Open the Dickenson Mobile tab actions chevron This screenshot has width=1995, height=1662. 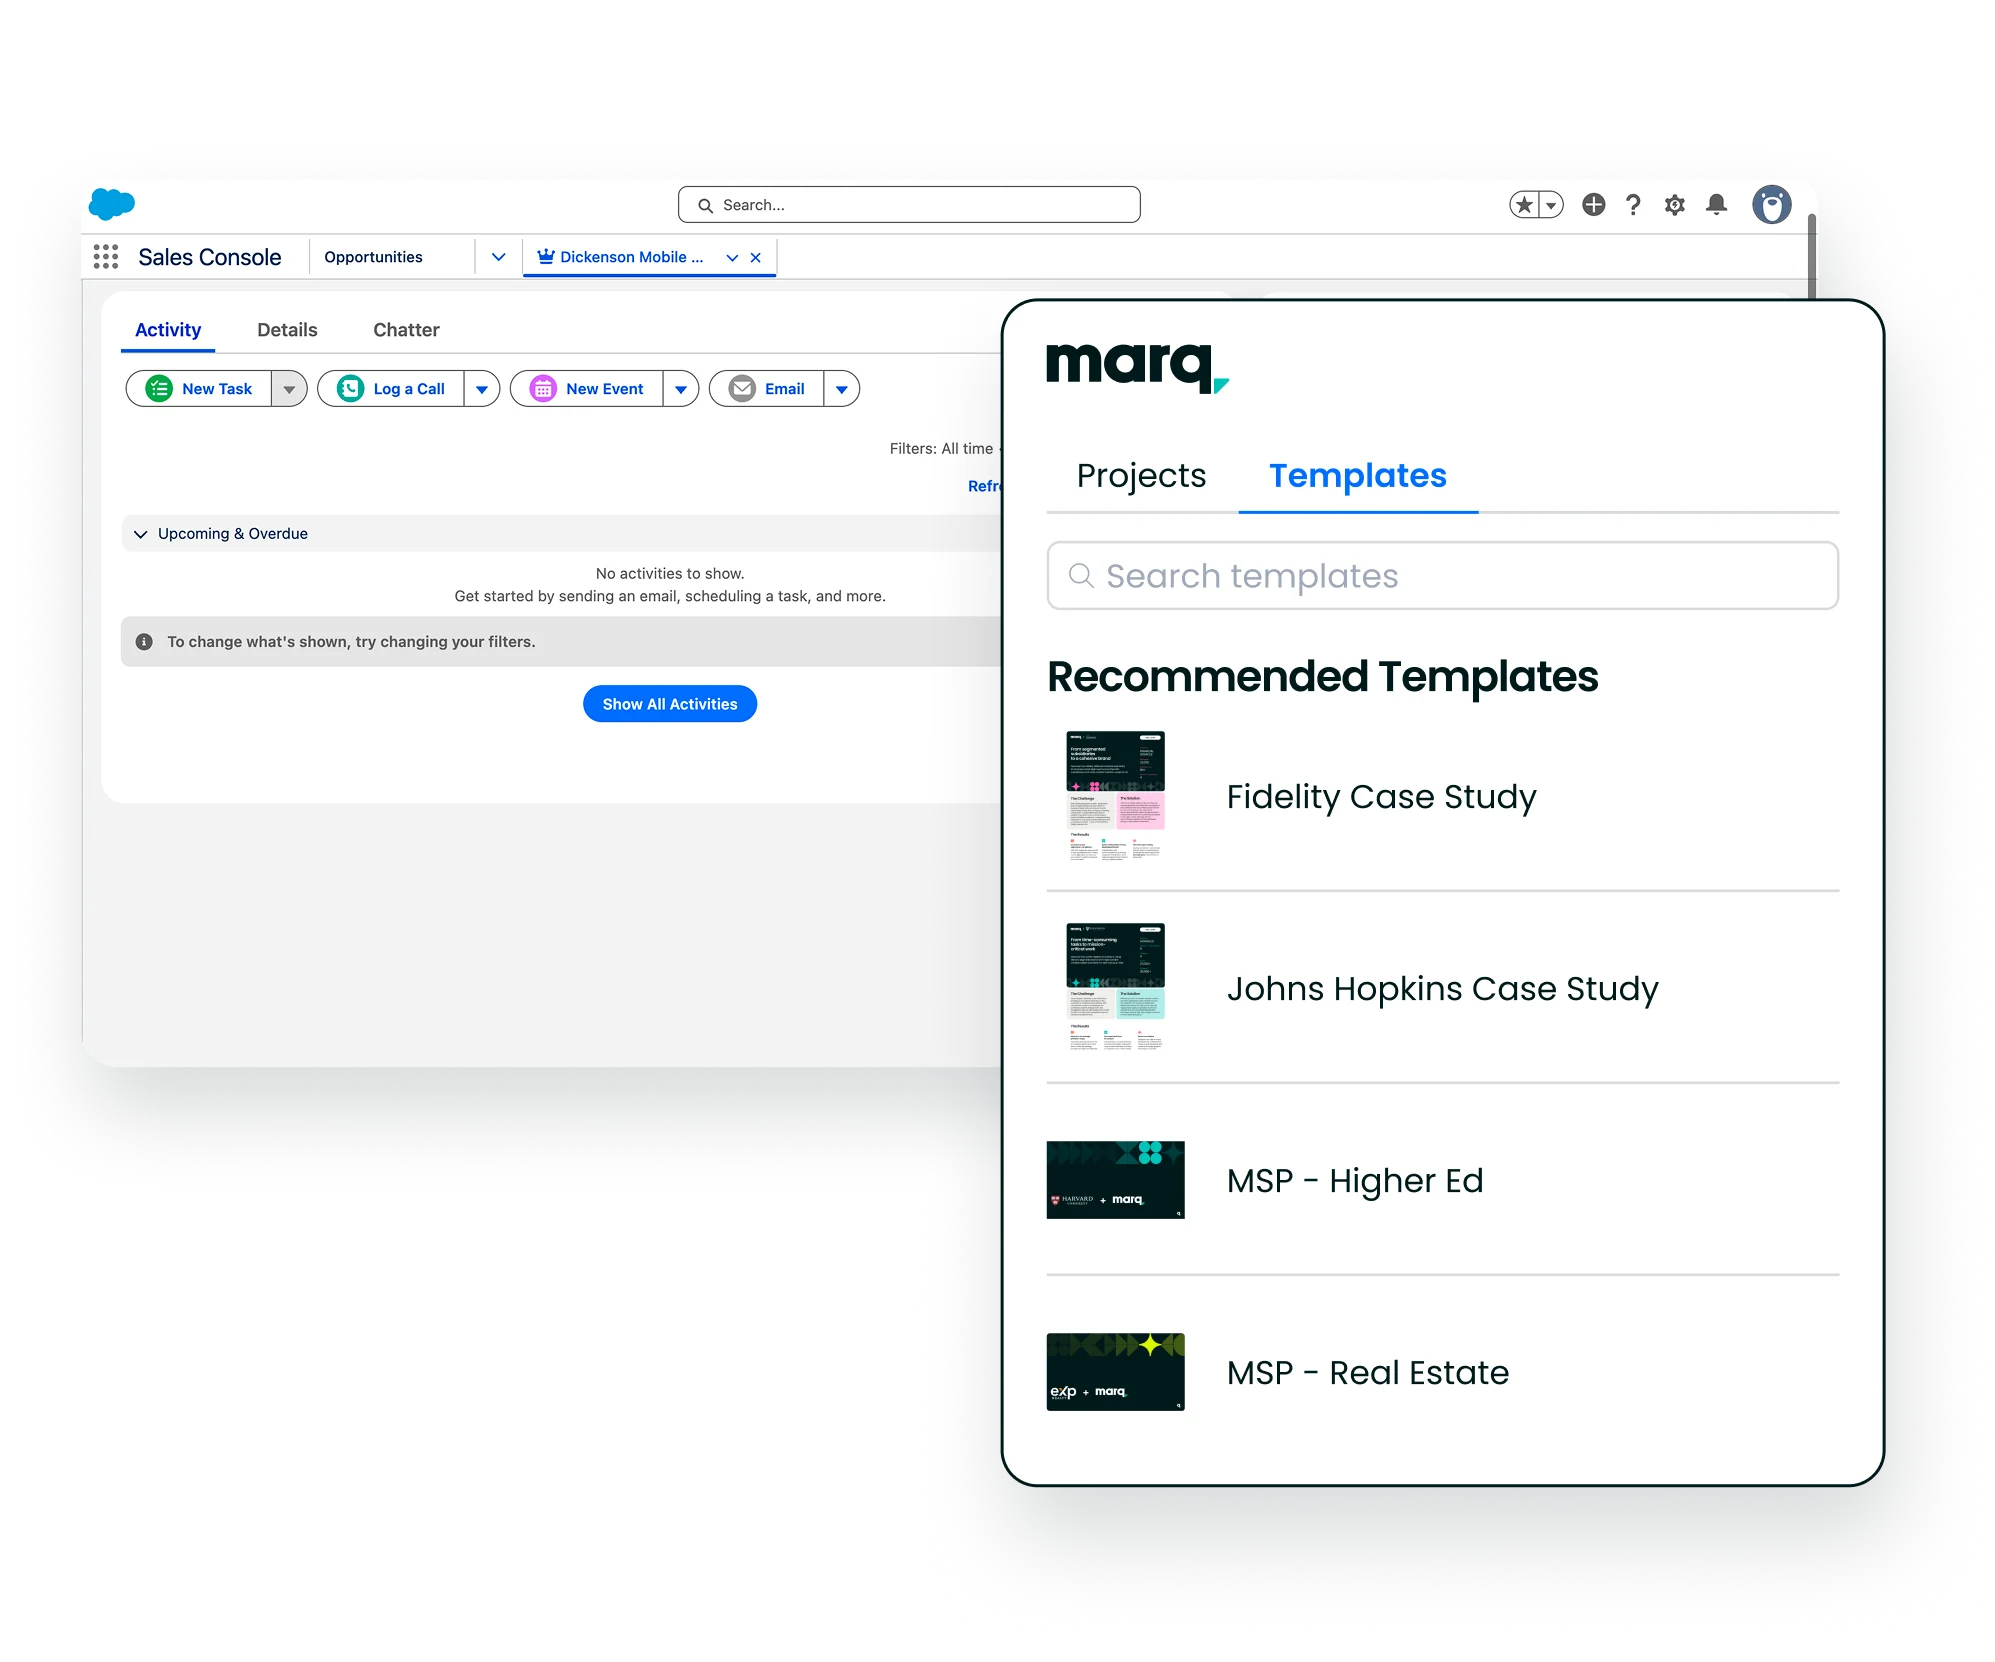pyautogui.click(x=732, y=258)
